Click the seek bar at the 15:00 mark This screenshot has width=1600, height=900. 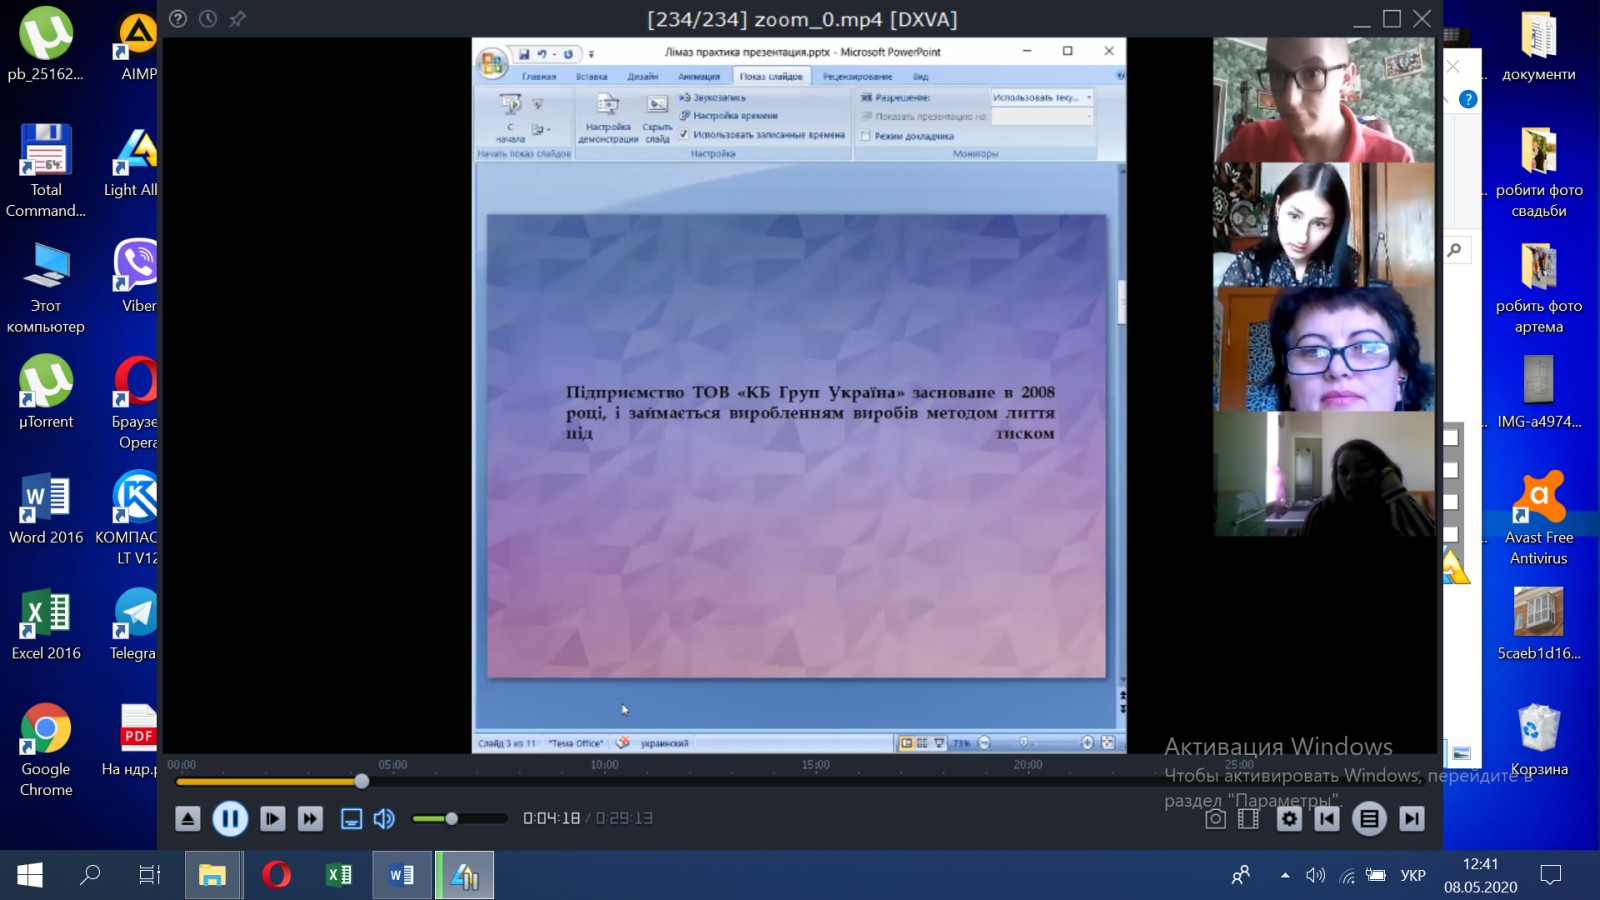[815, 781]
